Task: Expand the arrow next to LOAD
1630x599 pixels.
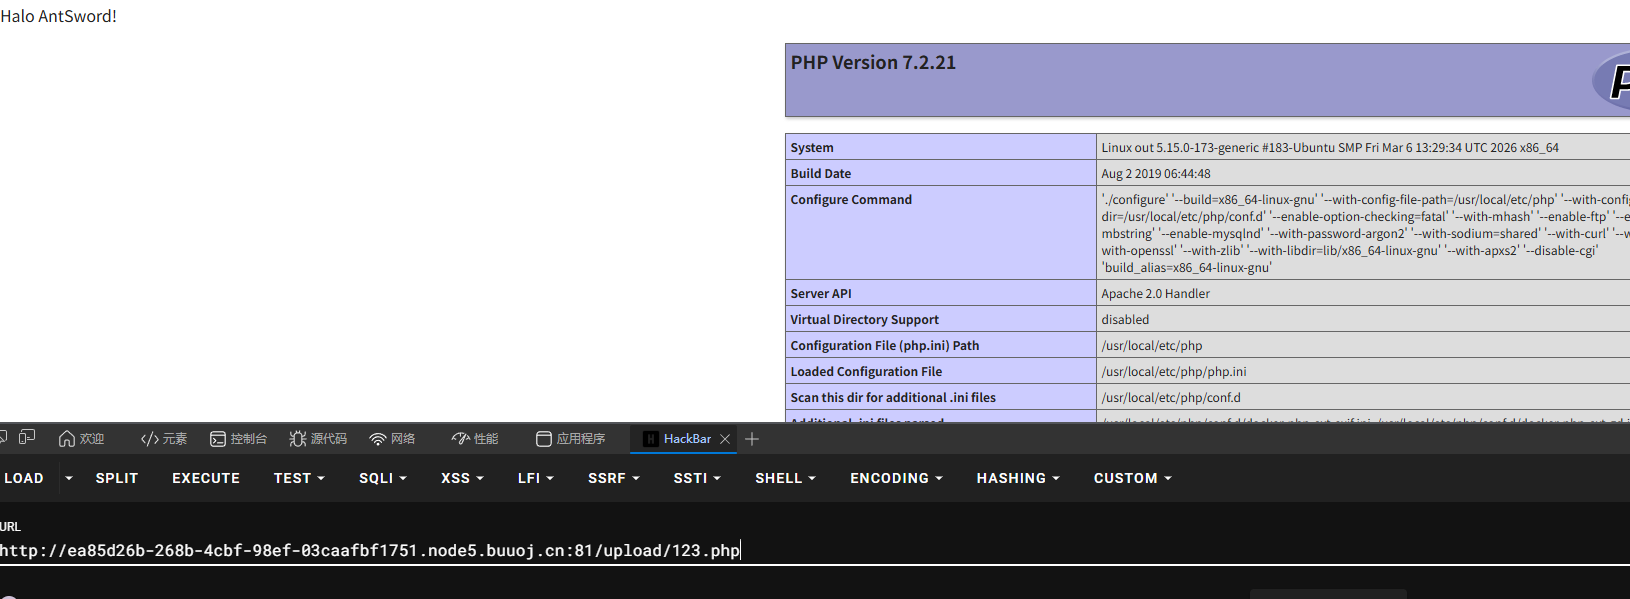Action: click(69, 478)
